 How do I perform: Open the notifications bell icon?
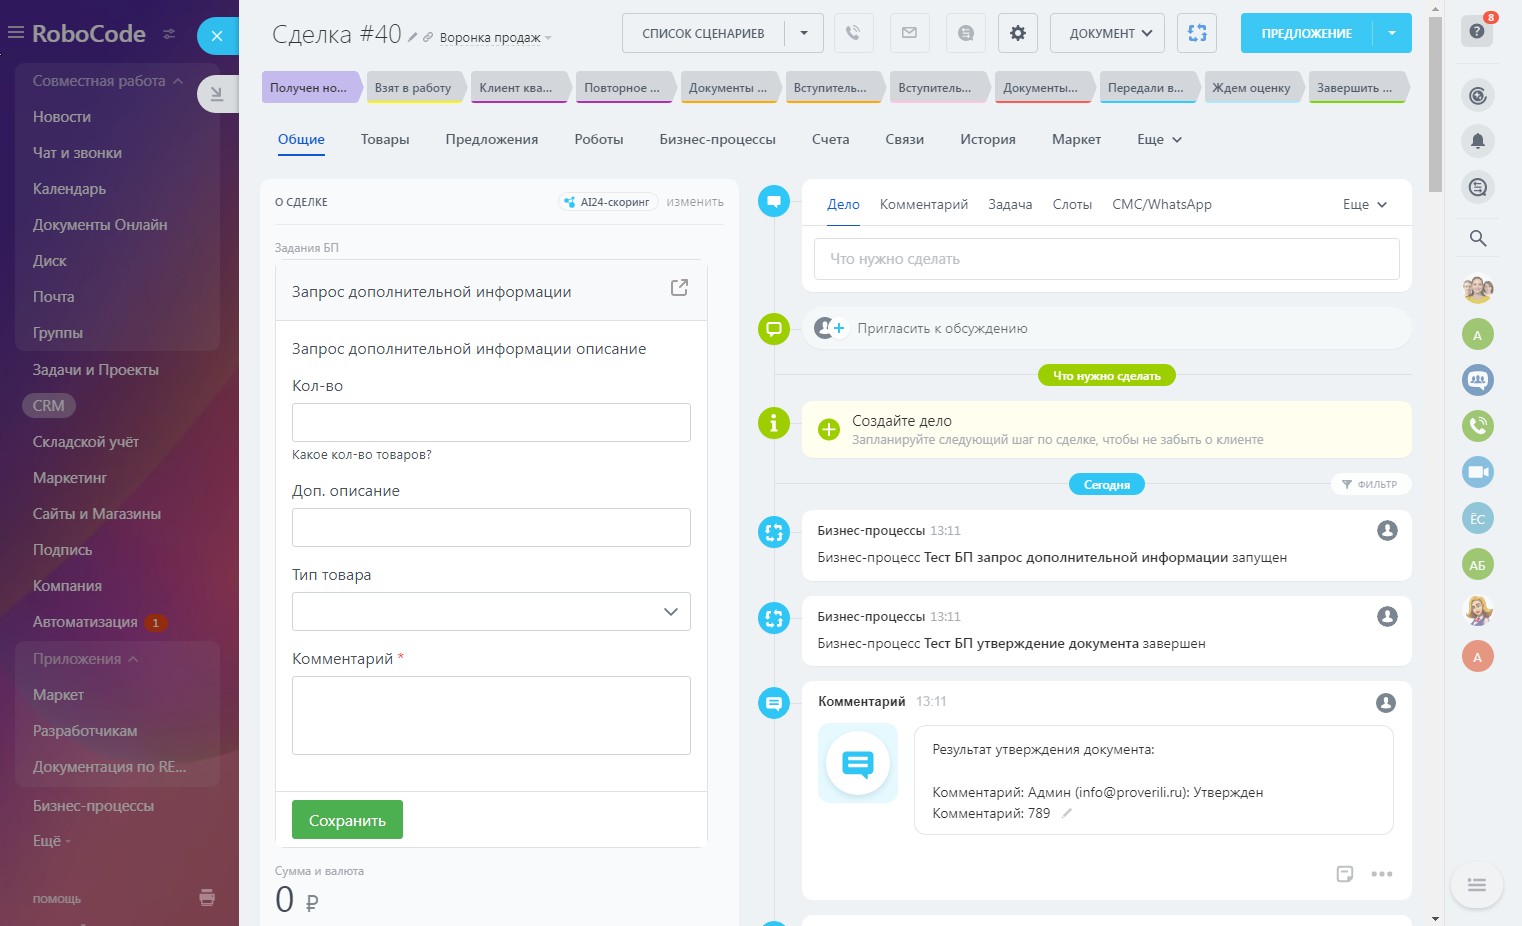[x=1477, y=141]
